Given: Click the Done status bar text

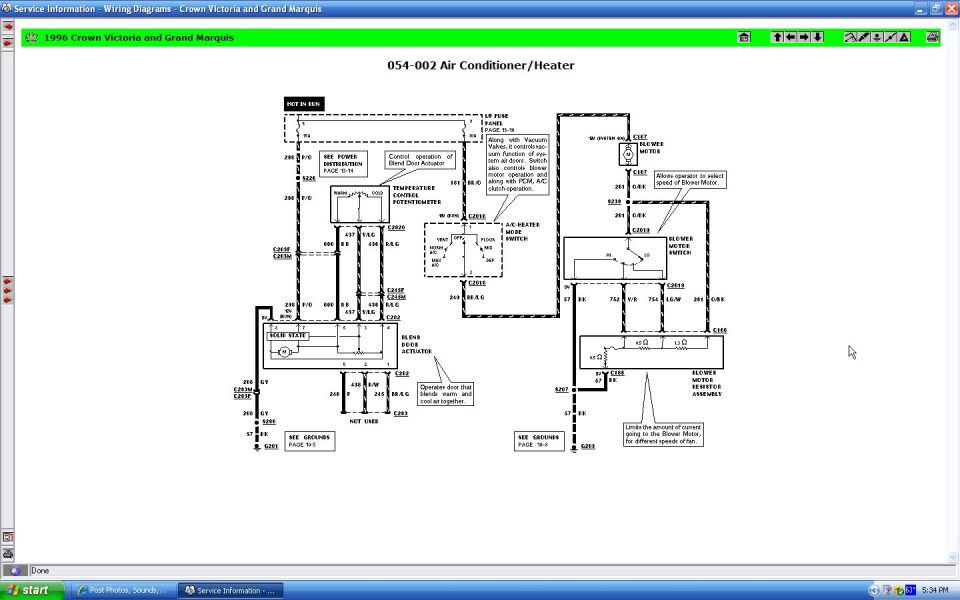Looking at the screenshot, I should (40, 571).
